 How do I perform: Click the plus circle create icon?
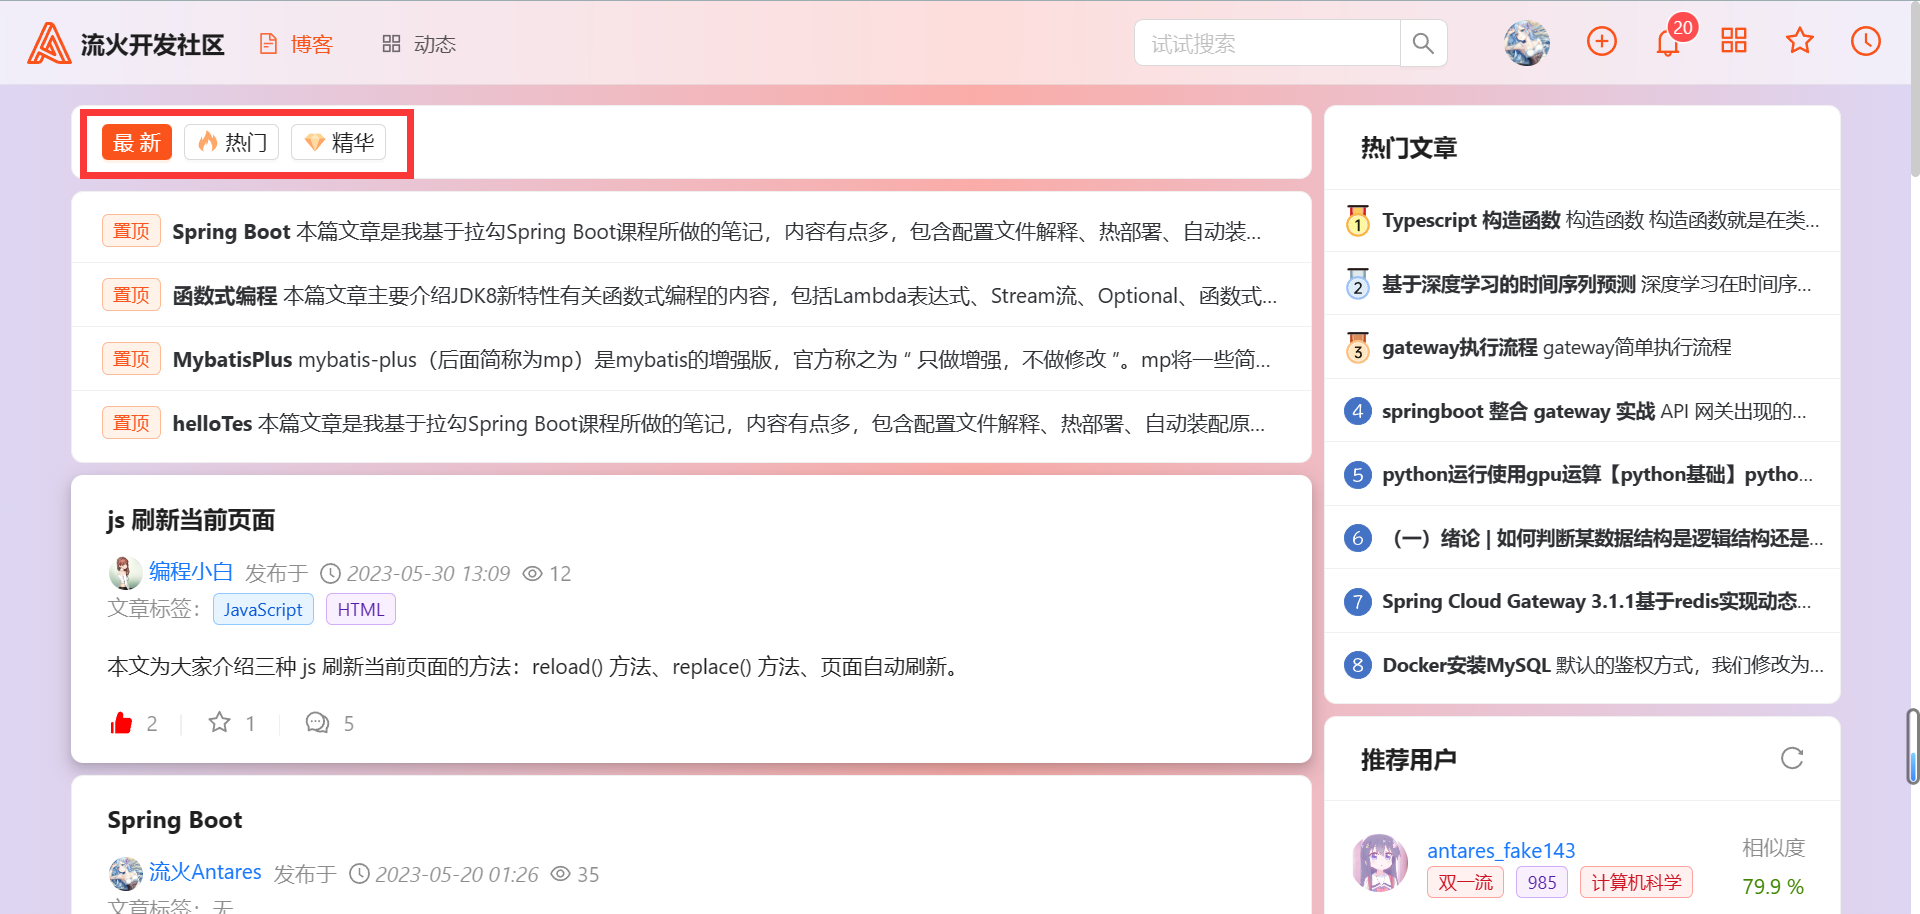[x=1602, y=41]
